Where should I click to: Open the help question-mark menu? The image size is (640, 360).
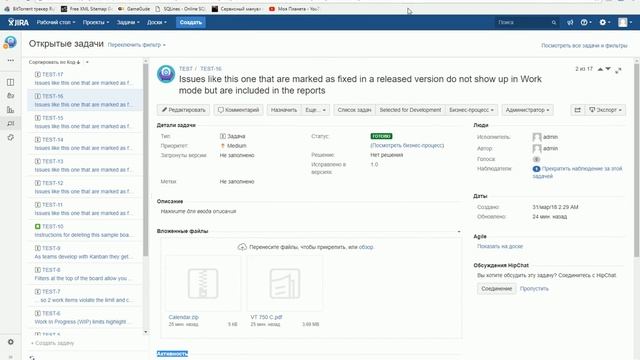click(x=586, y=22)
